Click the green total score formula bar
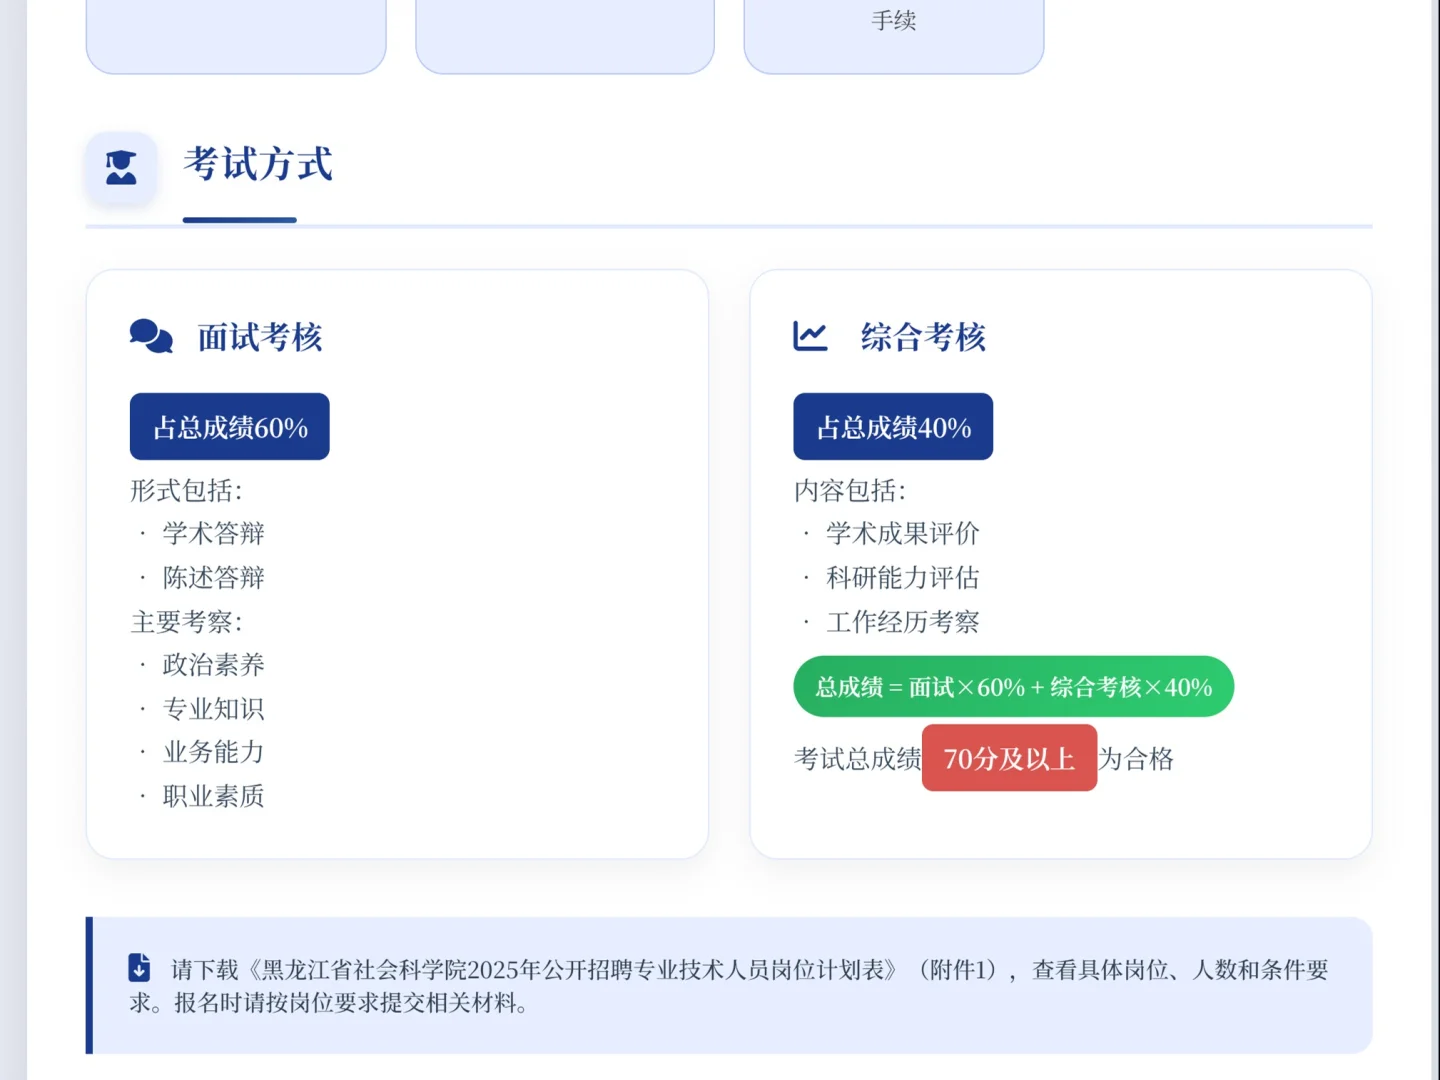Screen dimensions: 1440x1080 click(x=1013, y=687)
